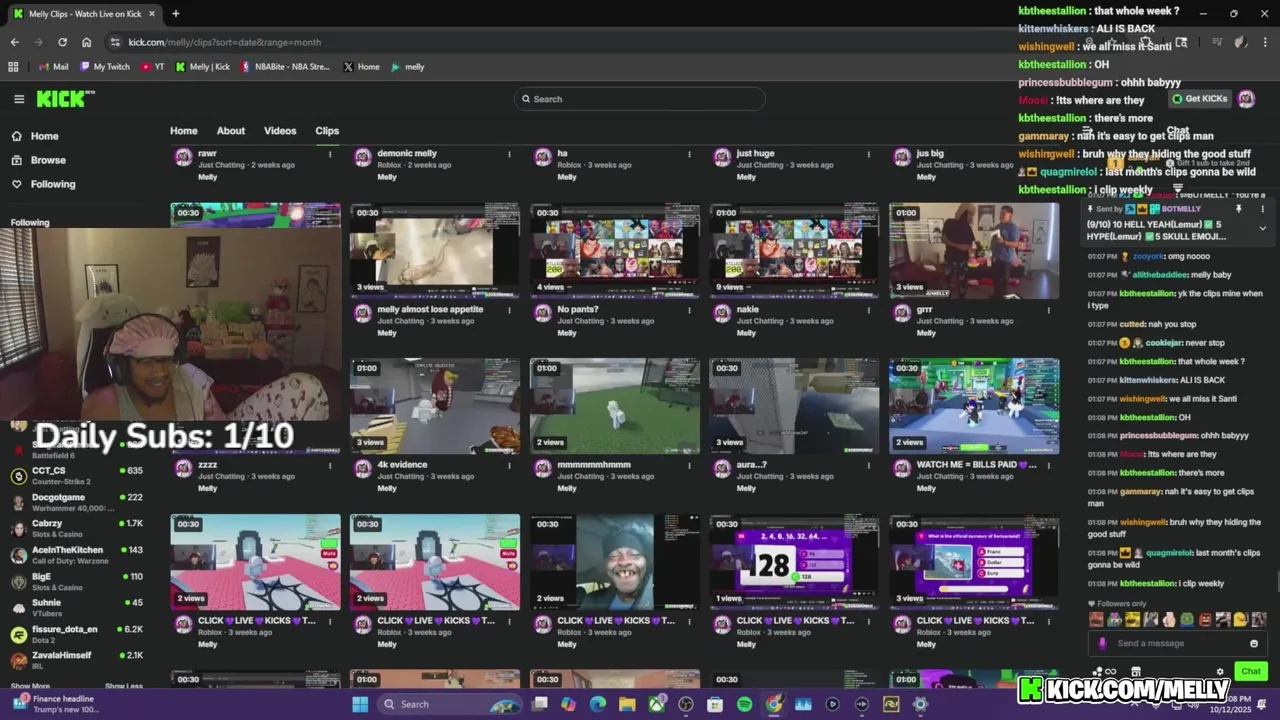1280x720 pixels.
Task: Open the chat shop icon
Action: 1135,672
